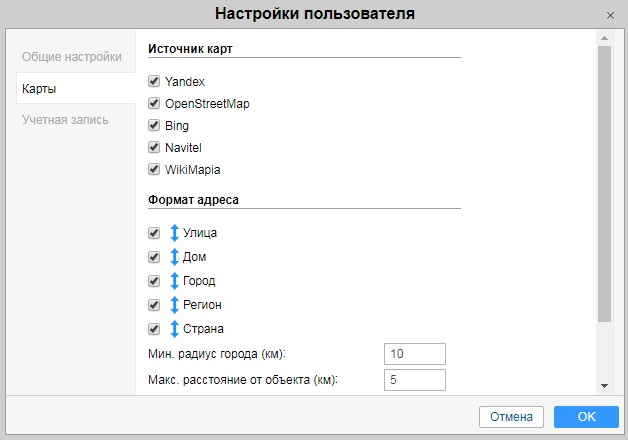Uncheck the WikiMapia map source

(x=154, y=169)
